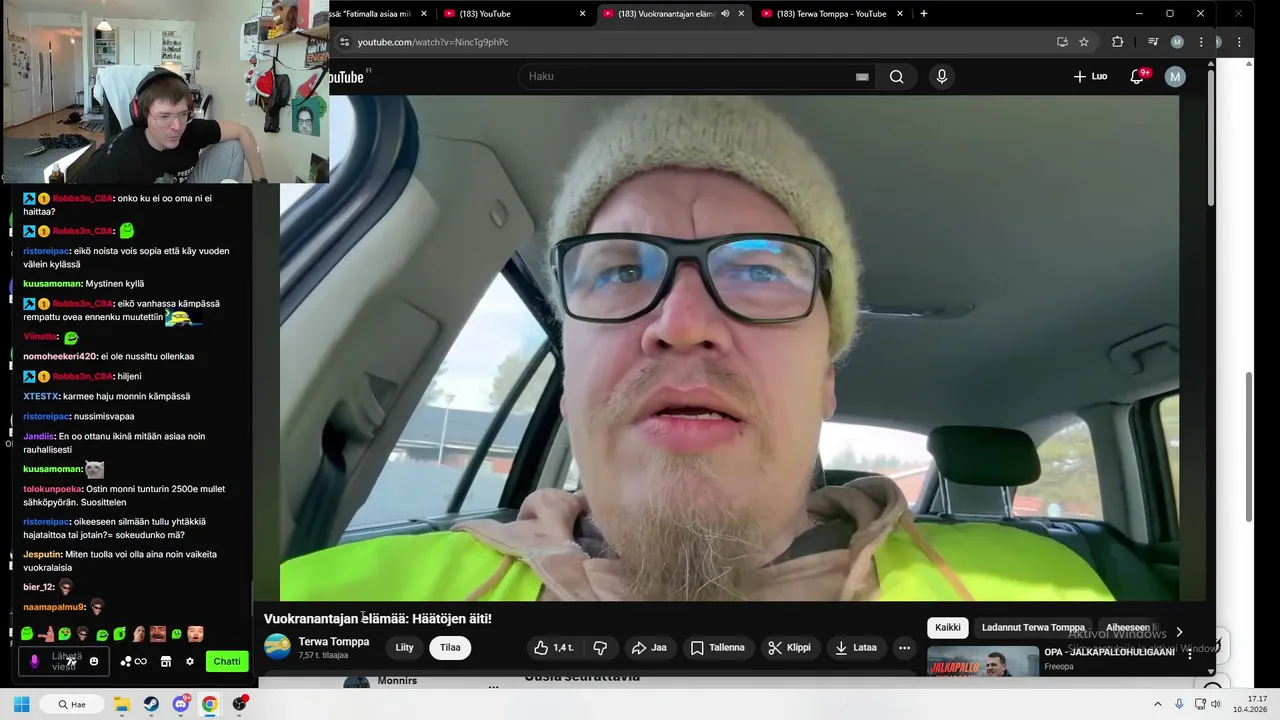This screenshot has width=1280, height=720.
Task: Switch to the (183) YouTube tab
Action: click(515, 14)
